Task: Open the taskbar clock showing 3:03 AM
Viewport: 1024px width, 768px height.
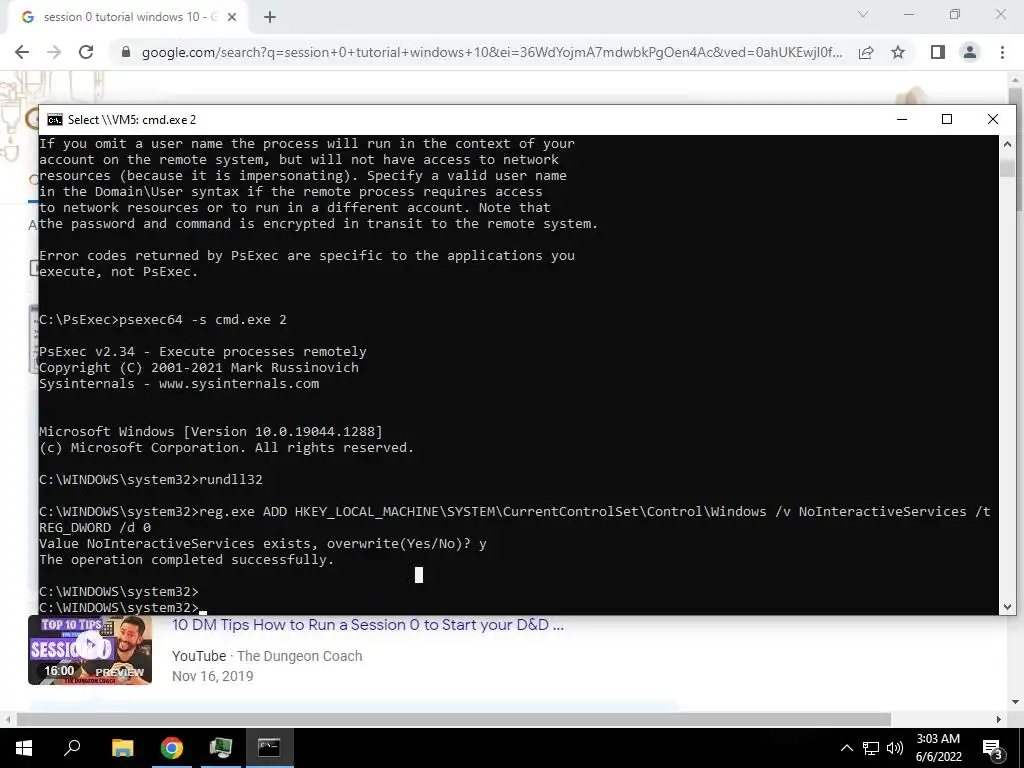Action: 938,748
